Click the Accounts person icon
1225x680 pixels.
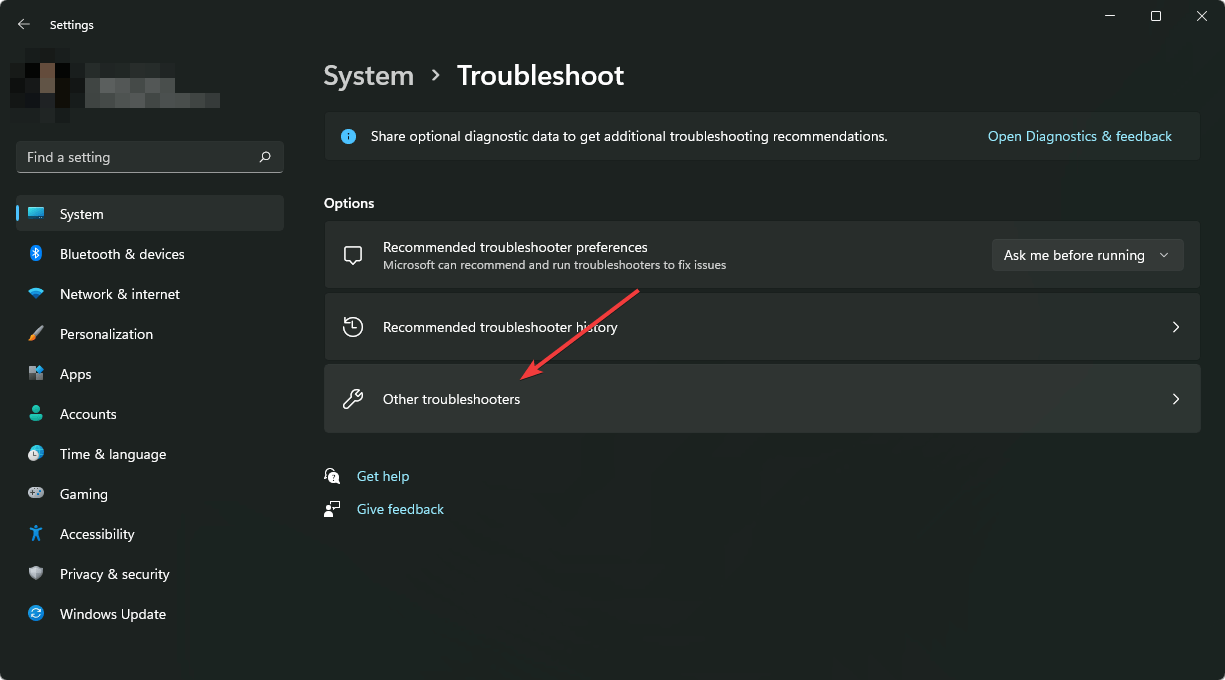36,414
